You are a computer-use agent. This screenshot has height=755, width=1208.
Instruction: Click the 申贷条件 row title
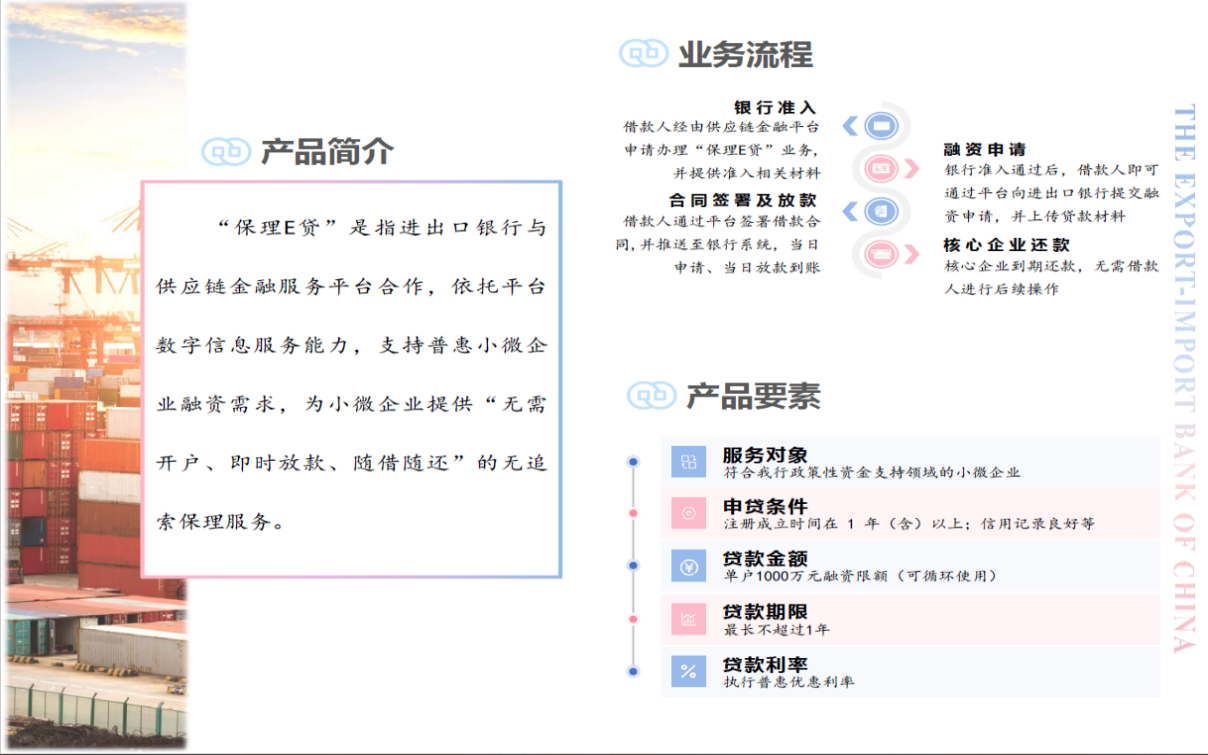tap(765, 507)
